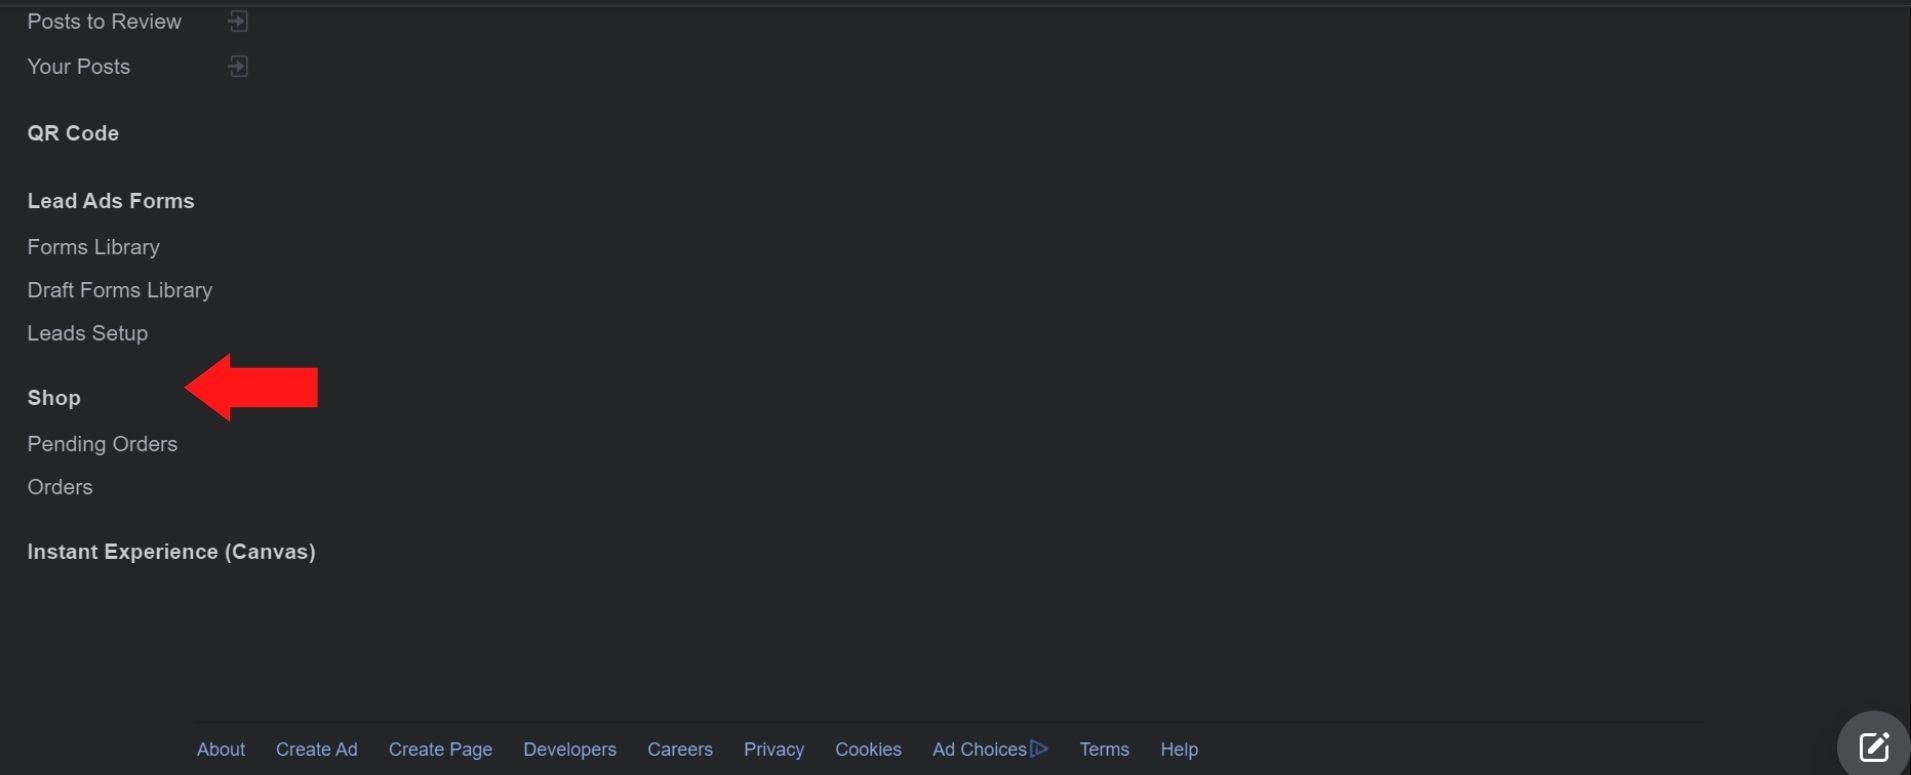The image size is (1911, 775).
Task: Click the icon next to Posts to Review
Action: pos(237,21)
